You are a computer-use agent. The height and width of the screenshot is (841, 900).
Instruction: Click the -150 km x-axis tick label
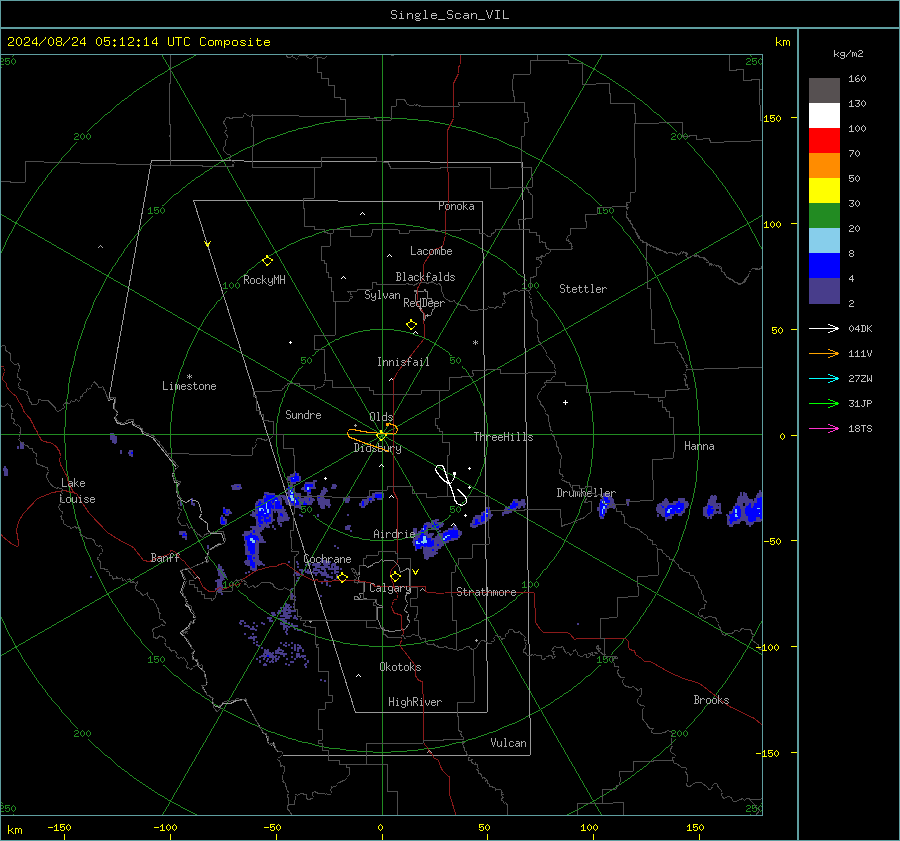point(59,827)
